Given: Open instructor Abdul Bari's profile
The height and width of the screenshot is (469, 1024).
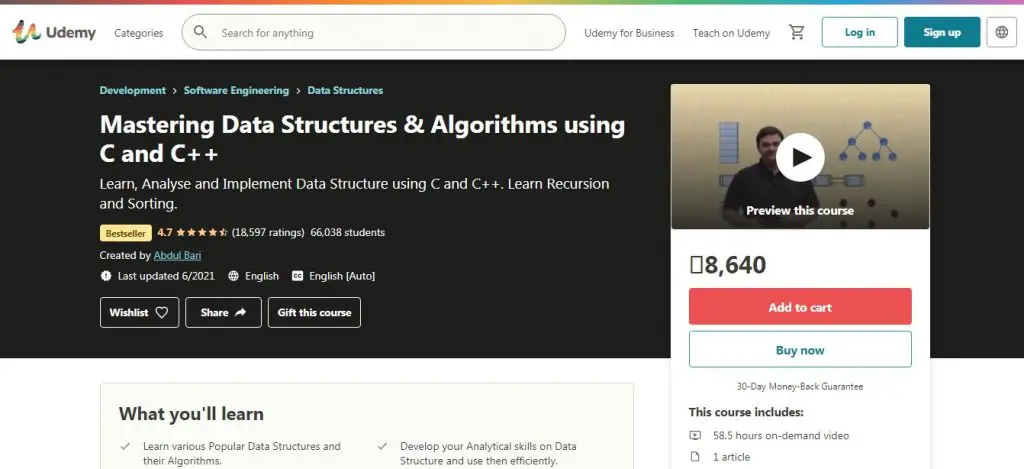Looking at the screenshot, I should click(177, 255).
